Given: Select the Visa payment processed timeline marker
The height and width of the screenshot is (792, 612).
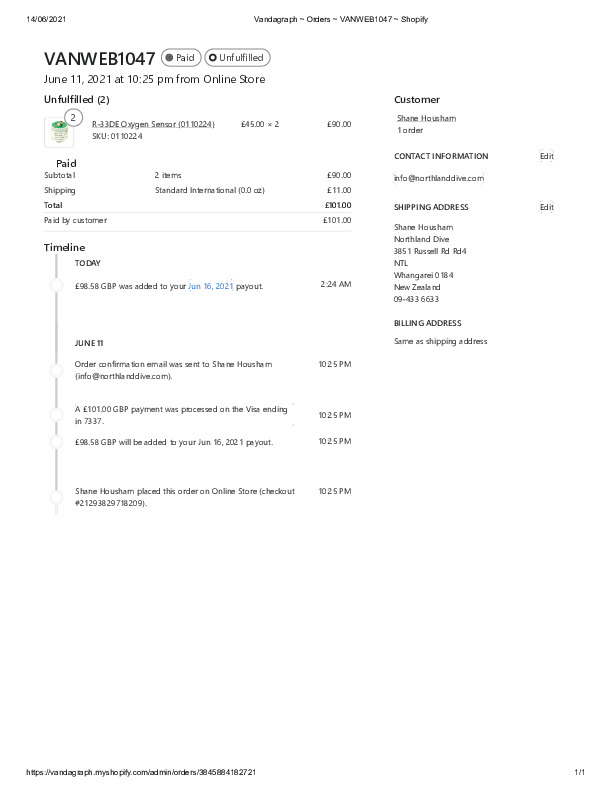Looking at the screenshot, I should (57, 415).
